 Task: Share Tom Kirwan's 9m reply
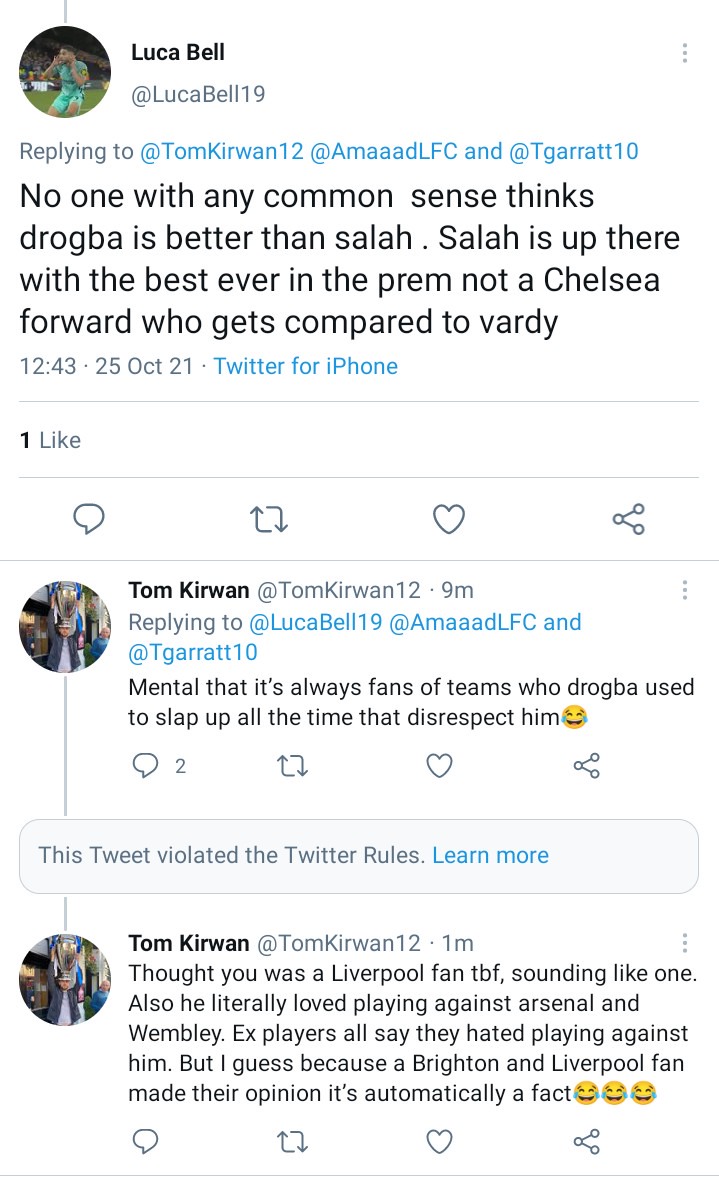point(587,766)
